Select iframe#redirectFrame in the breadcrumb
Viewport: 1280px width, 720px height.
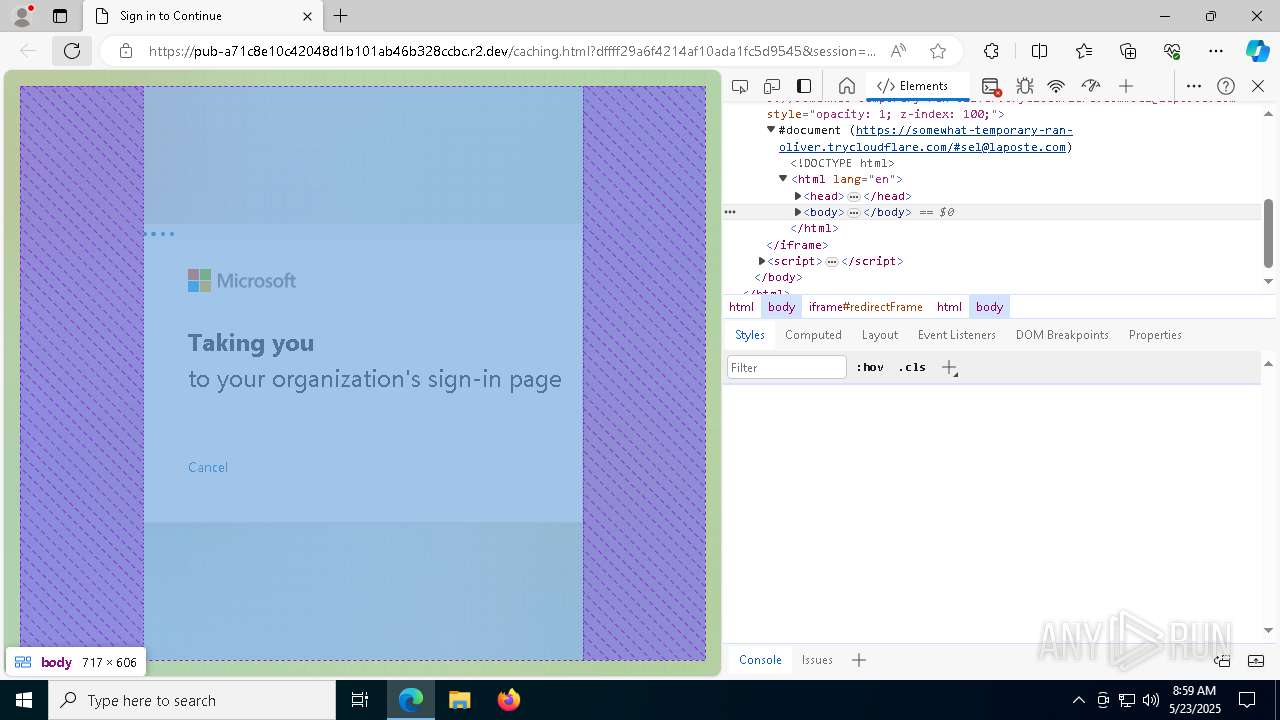pos(866,307)
